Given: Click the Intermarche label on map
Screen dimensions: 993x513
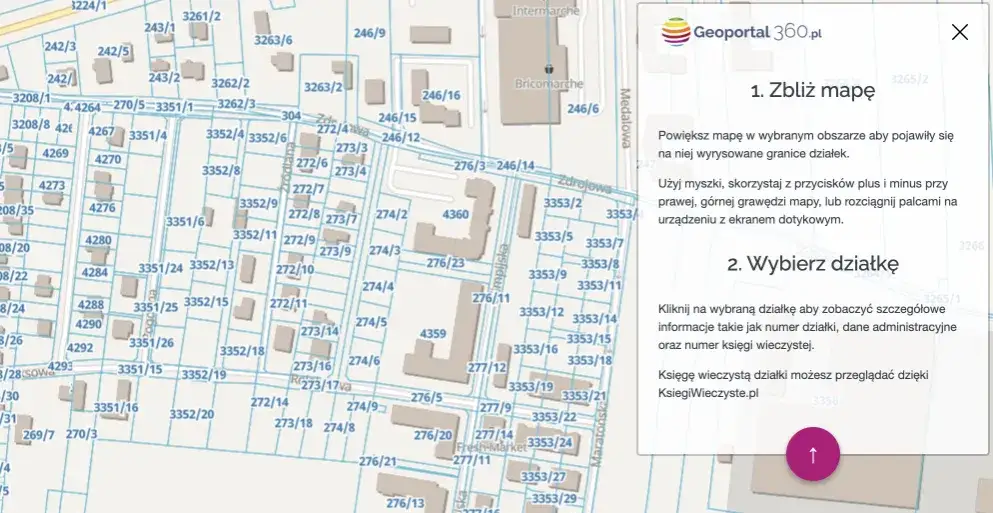Looking at the screenshot, I should [x=547, y=11].
